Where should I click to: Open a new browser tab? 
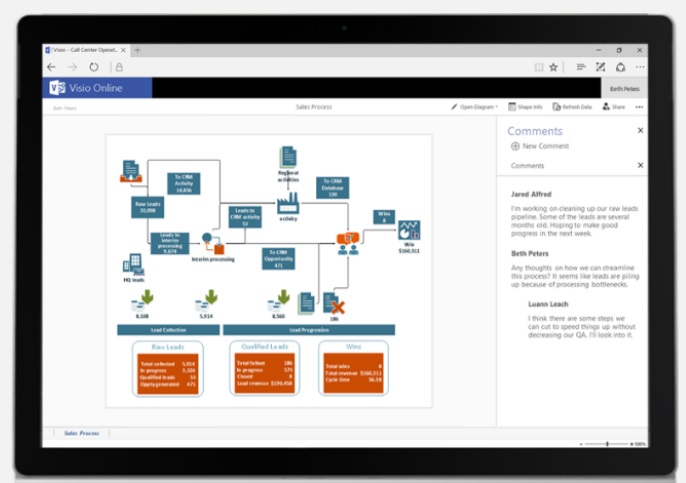click(x=137, y=50)
